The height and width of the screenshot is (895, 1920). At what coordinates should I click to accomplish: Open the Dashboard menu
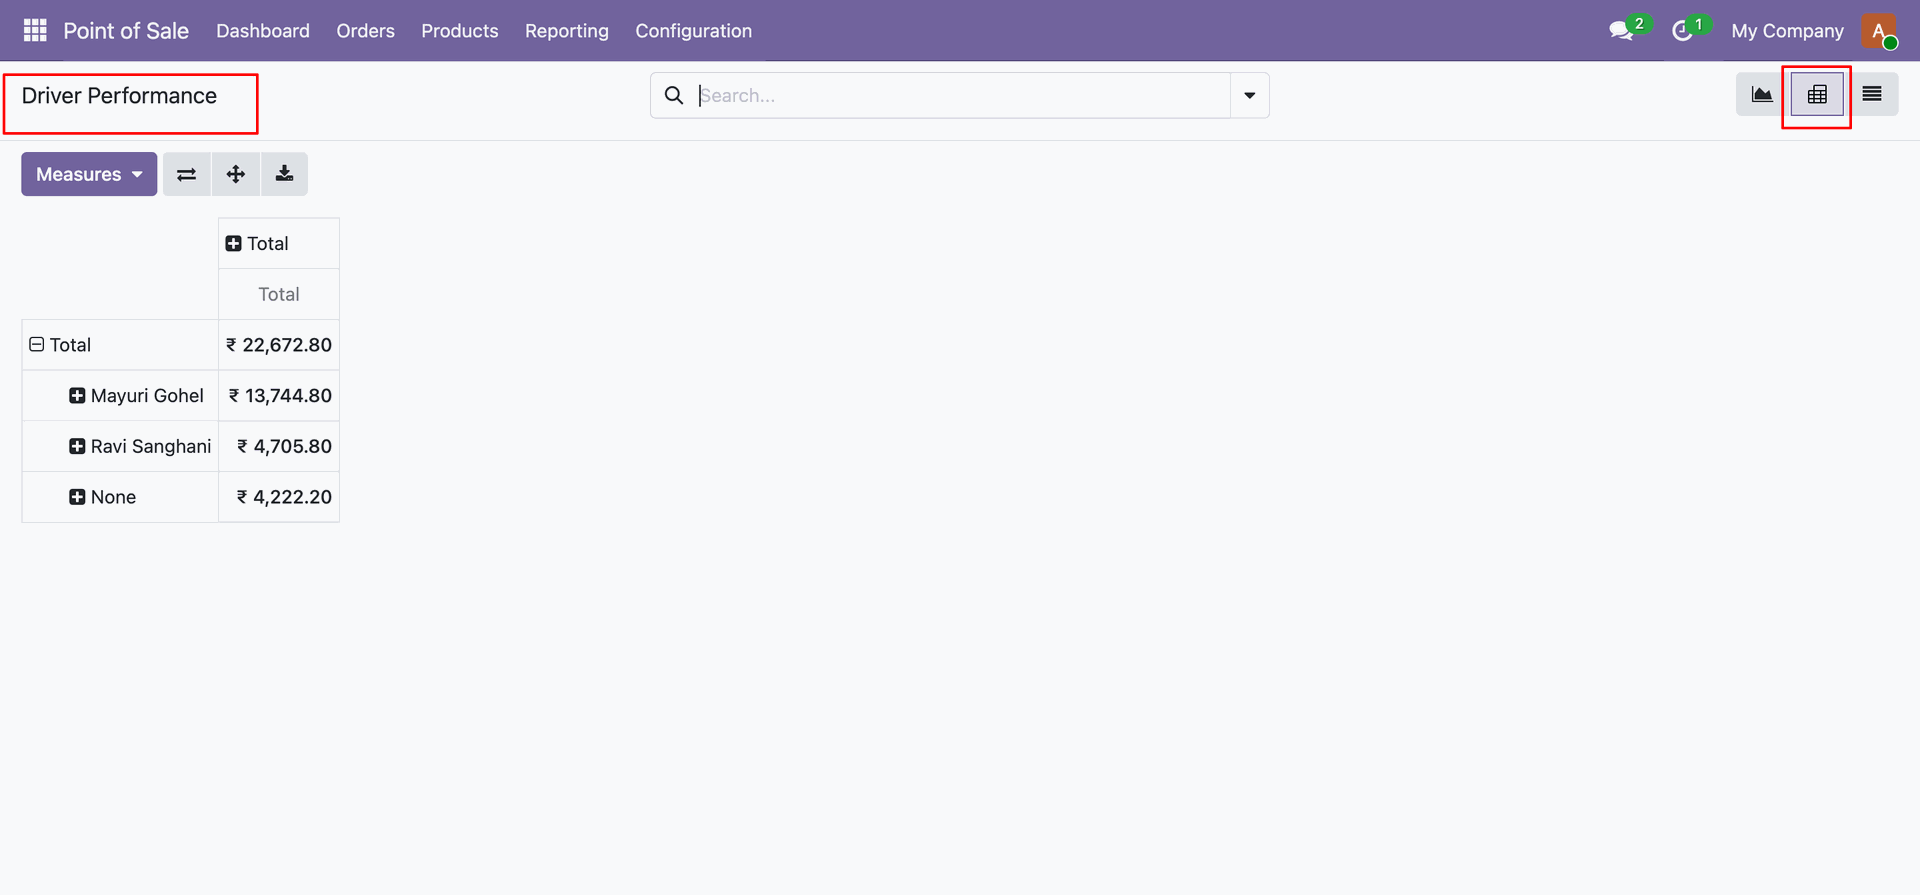(263, 31)
